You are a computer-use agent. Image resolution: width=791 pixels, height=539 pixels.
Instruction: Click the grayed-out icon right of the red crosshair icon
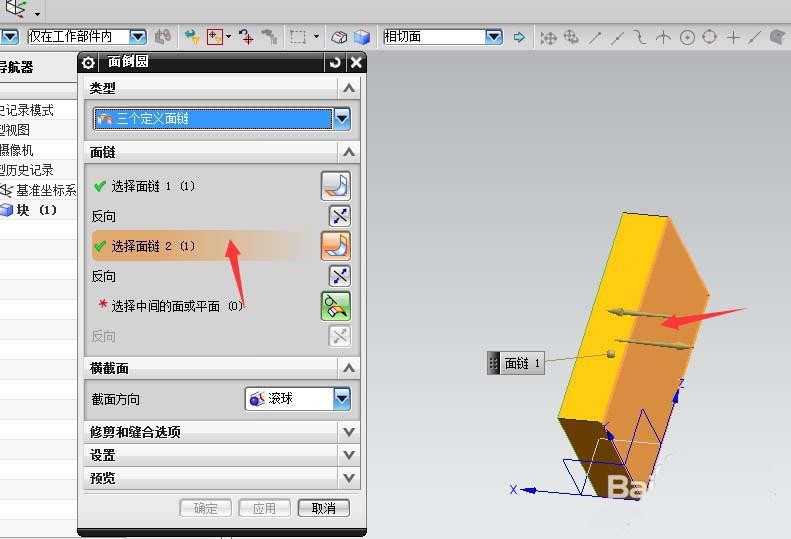[x=269, y=37]
